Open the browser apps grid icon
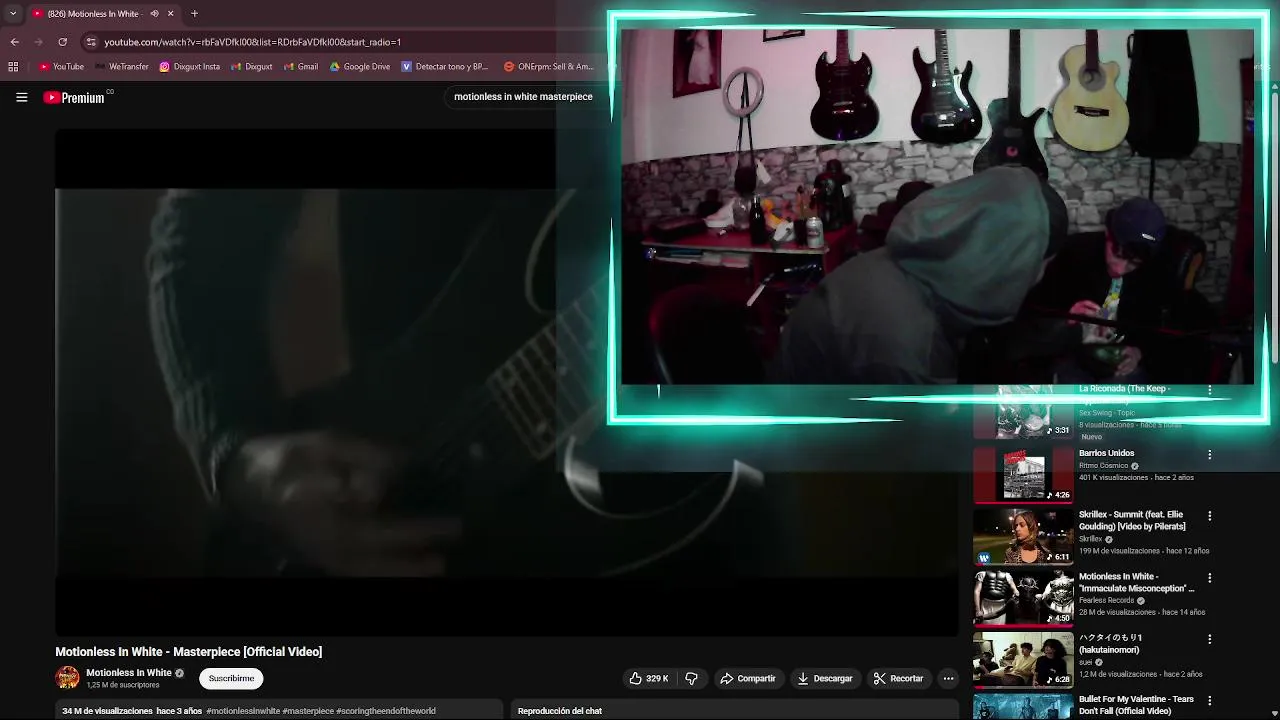1280x720 pixels. (x=13, y=67)
